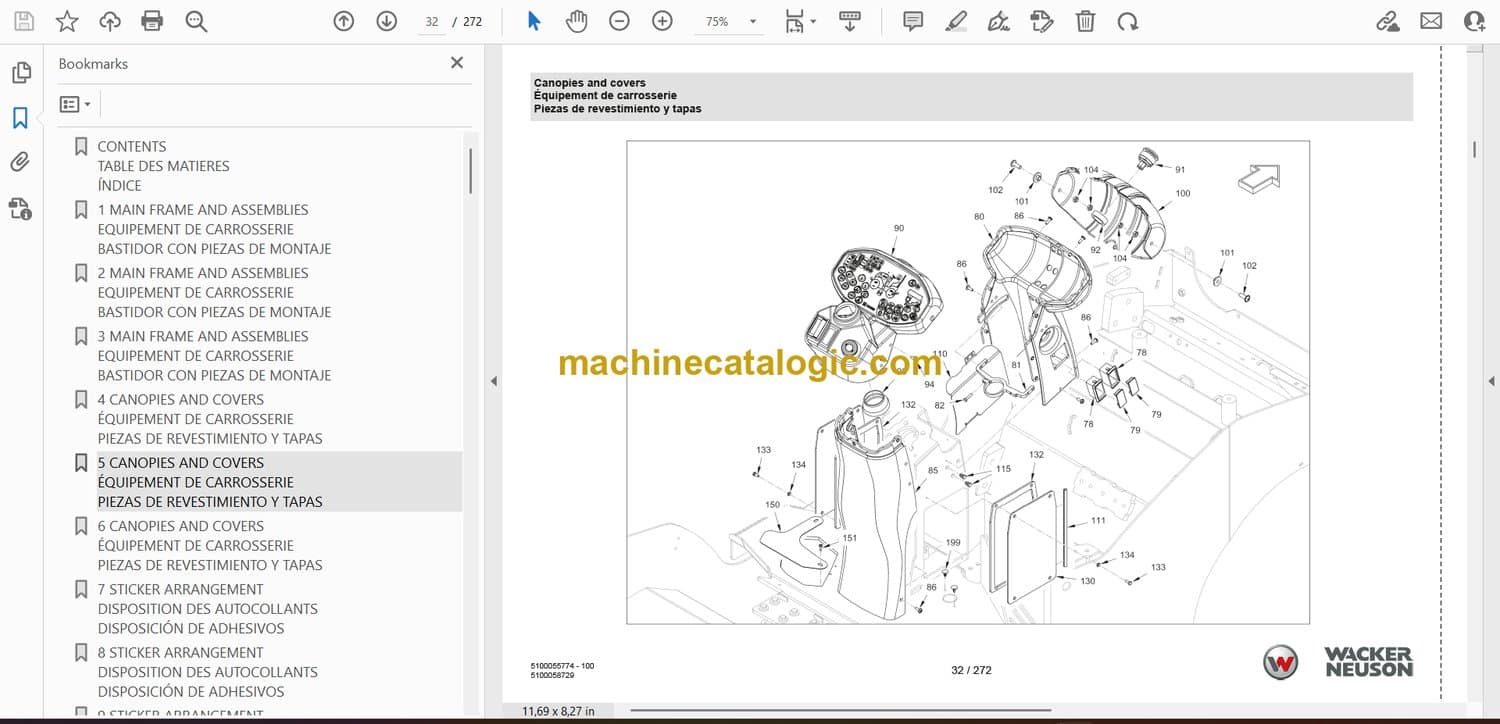
Task: Go to next page arrow
Action: 387,21
